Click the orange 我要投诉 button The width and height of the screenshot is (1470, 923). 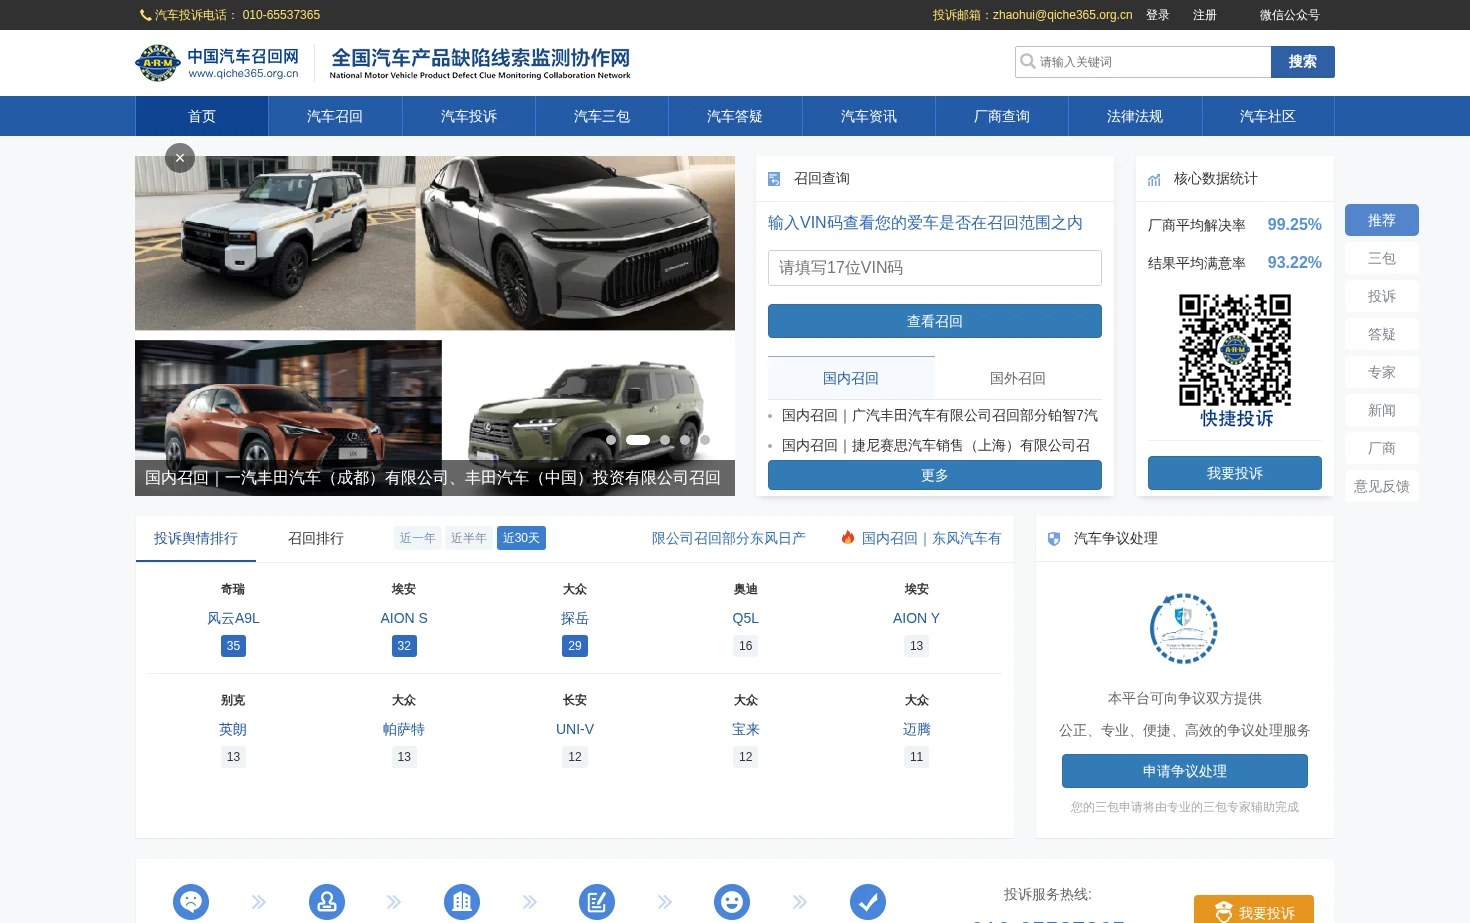(1254, 910)
